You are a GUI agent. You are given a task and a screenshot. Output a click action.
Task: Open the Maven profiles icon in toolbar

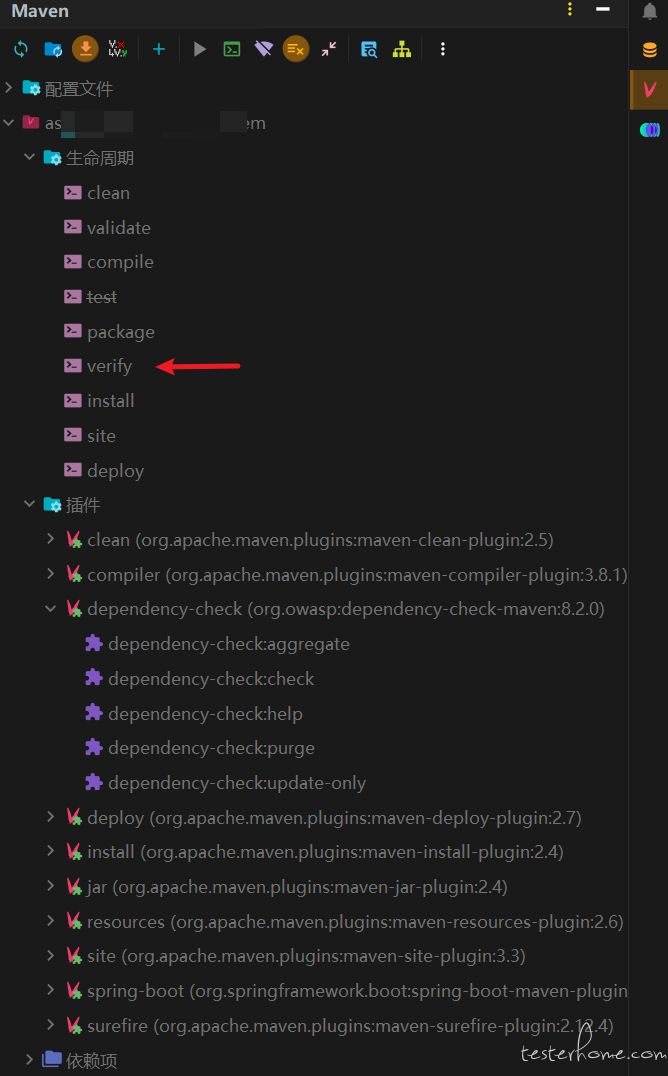point(117,49)
